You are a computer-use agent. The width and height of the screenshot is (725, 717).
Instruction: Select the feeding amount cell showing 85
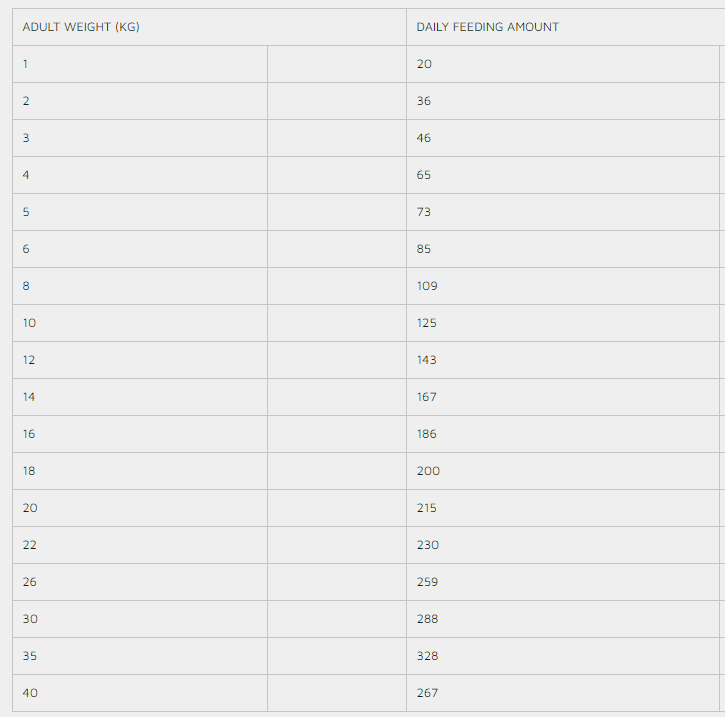click(424, 249)
